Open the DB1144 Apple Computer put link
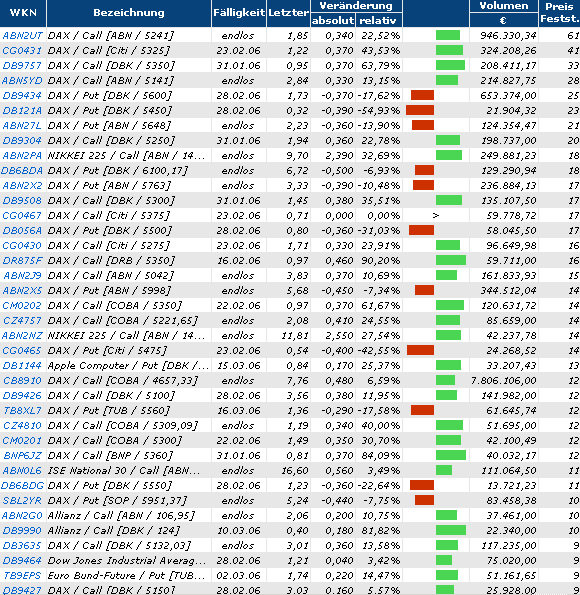 click(22, 365)
